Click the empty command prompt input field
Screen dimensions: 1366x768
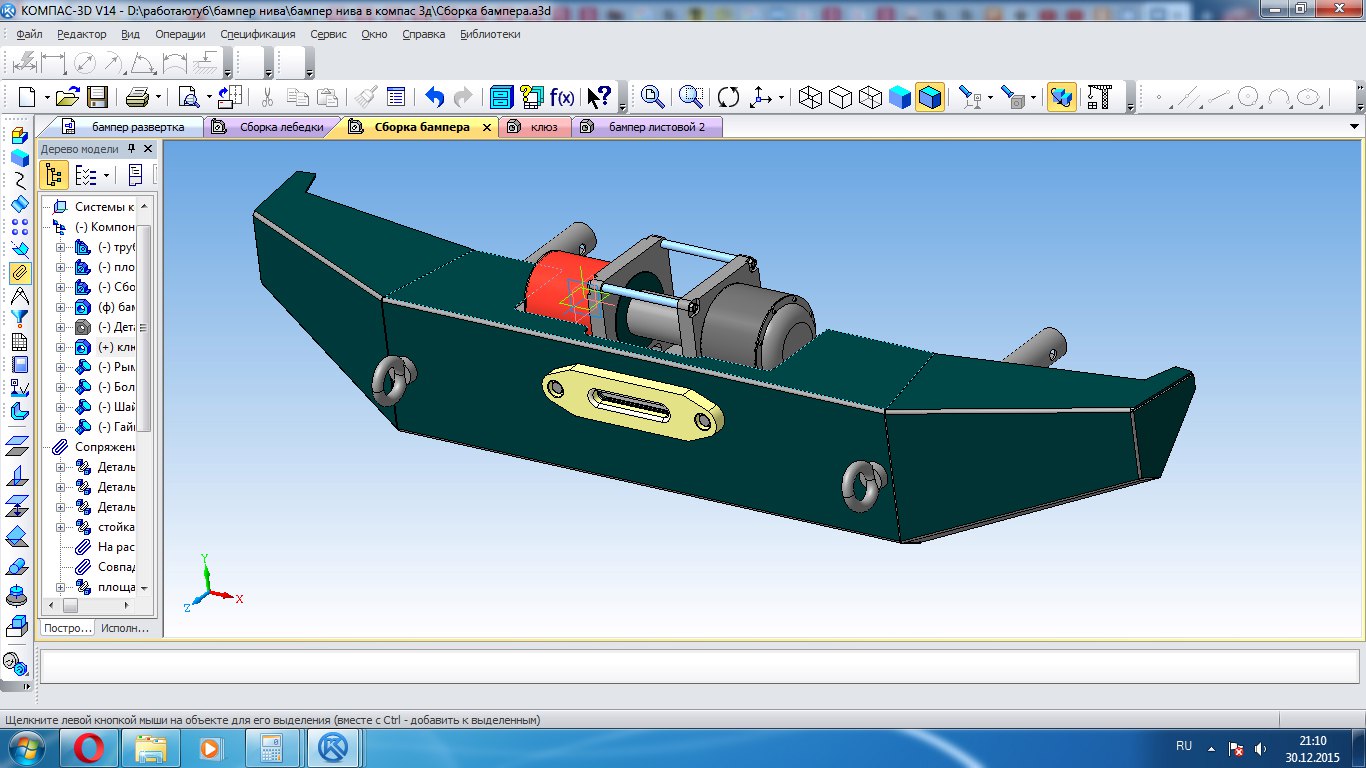(x=699, y=665)
